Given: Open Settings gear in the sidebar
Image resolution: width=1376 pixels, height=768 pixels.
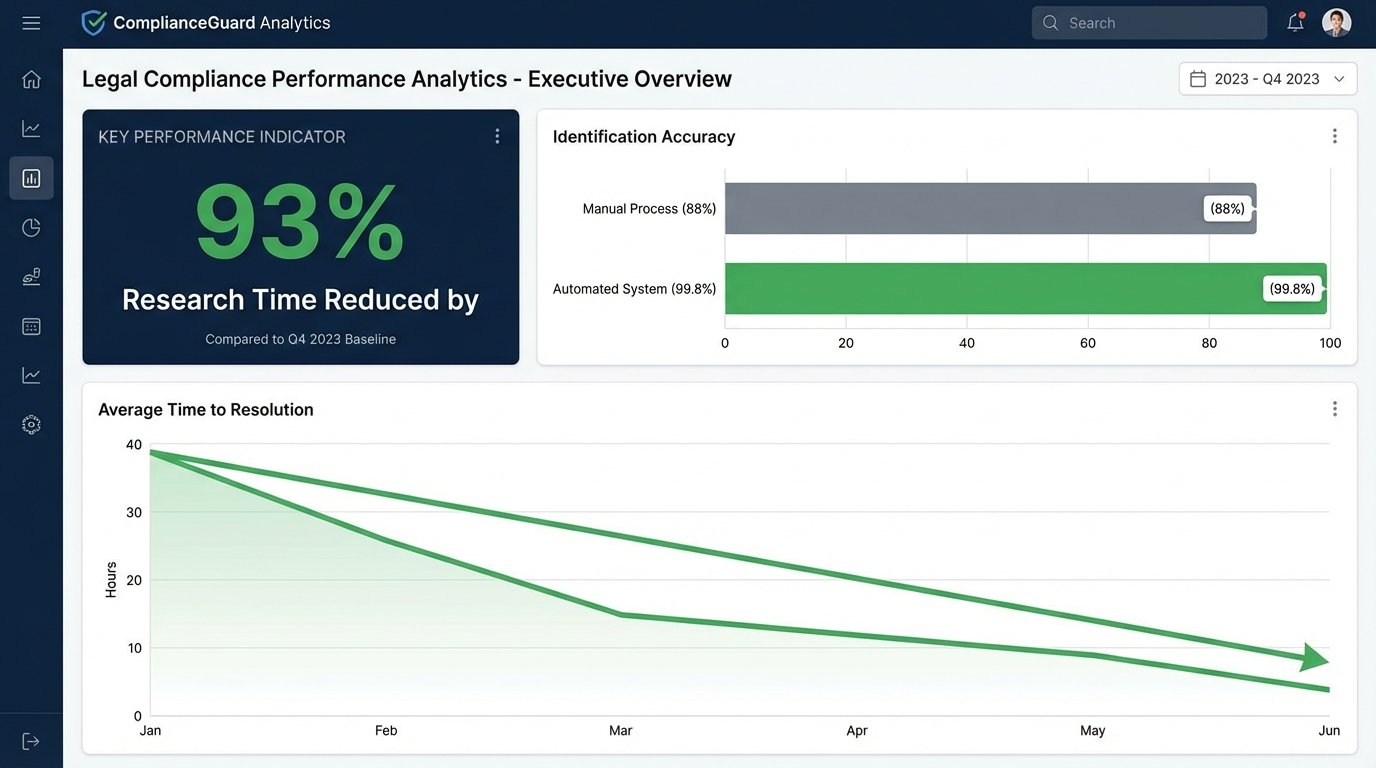Looking at the screenshot, I should (x=31, y=425).
